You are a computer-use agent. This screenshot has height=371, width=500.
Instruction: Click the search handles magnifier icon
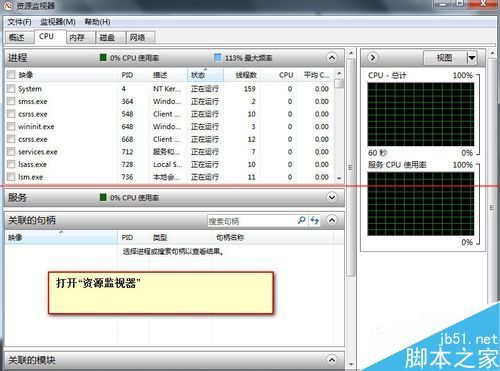point(301,220)
